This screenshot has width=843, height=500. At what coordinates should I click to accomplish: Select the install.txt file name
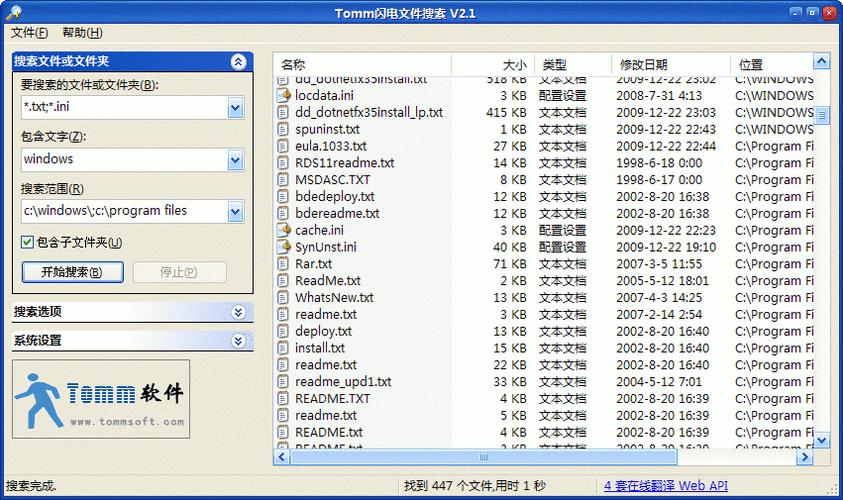point(320,348)
